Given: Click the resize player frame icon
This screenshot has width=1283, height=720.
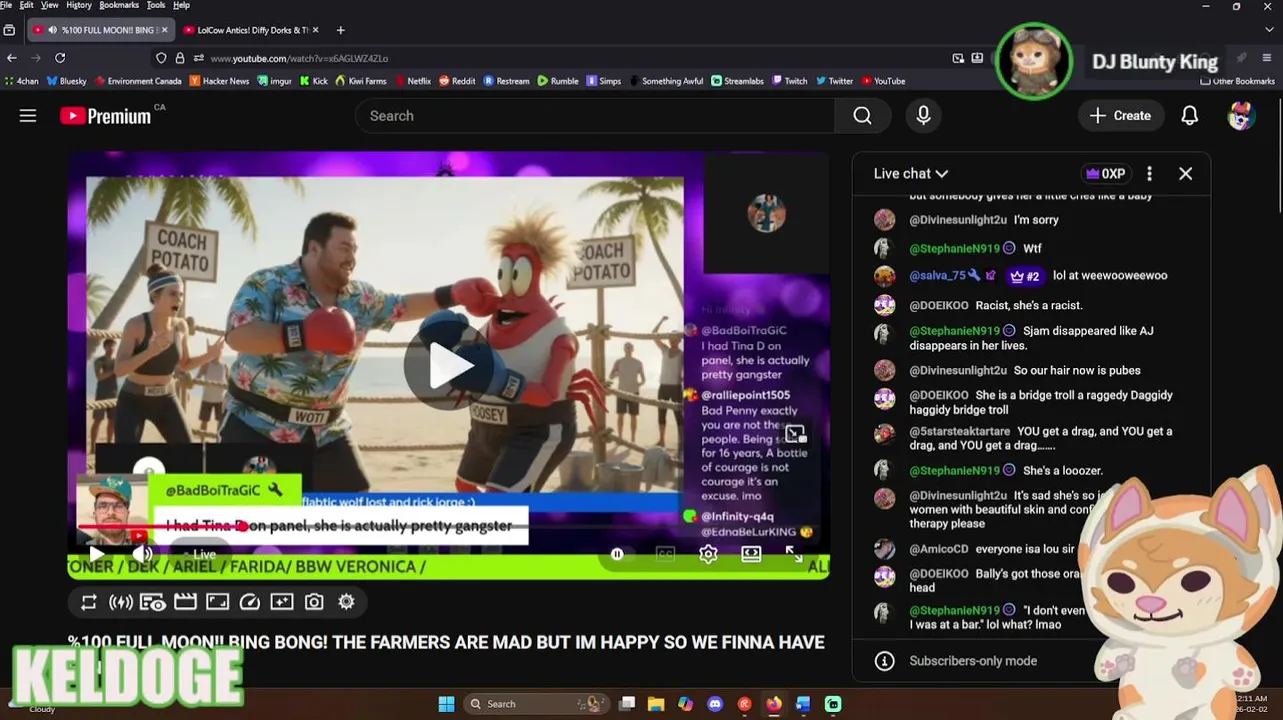Looking at the screenshot, I should (217, 602).
